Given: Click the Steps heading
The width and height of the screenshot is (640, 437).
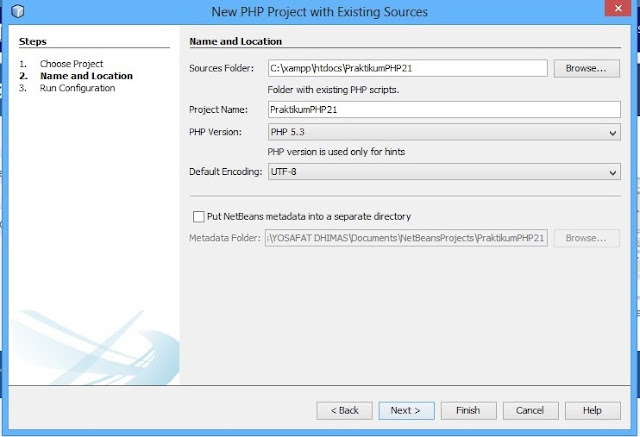Looking at the screenshot, I should 33,41.
